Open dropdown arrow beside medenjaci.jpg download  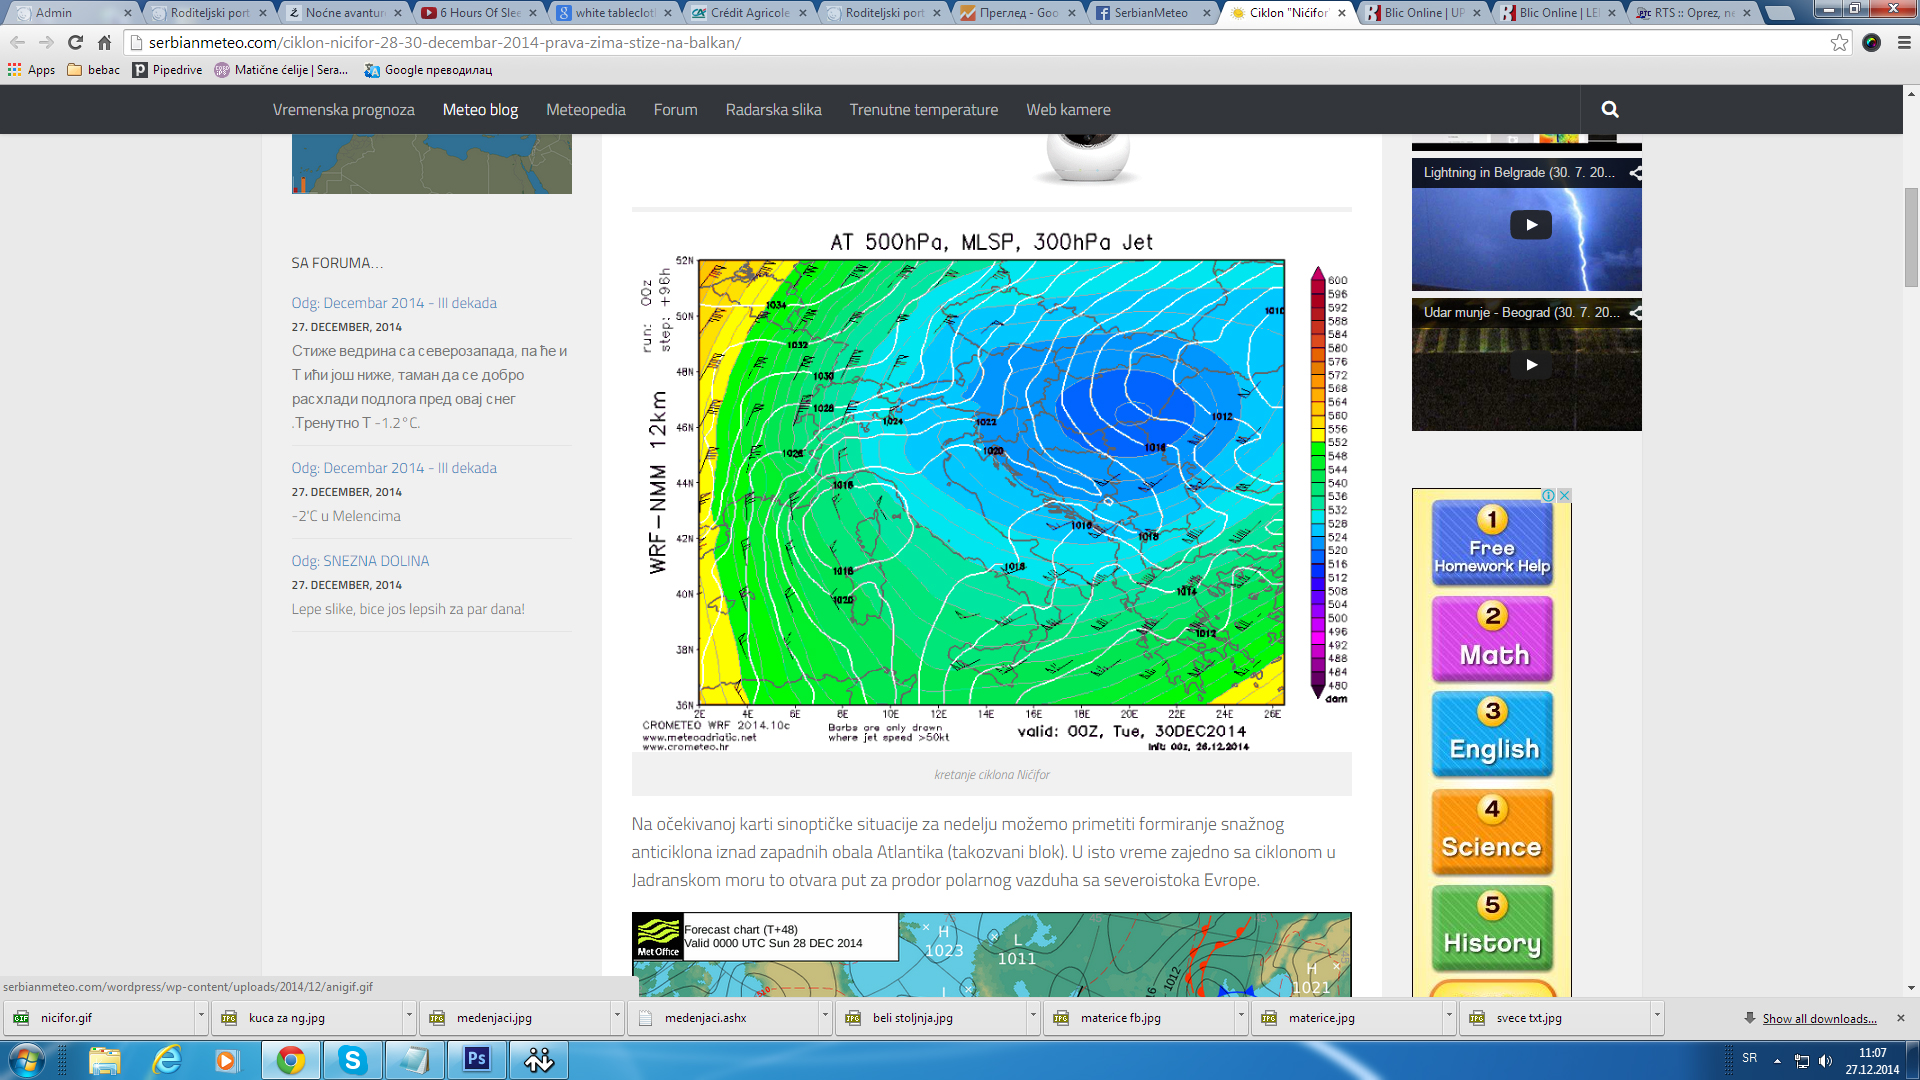pyautogui.click(x=617, y=1017)
